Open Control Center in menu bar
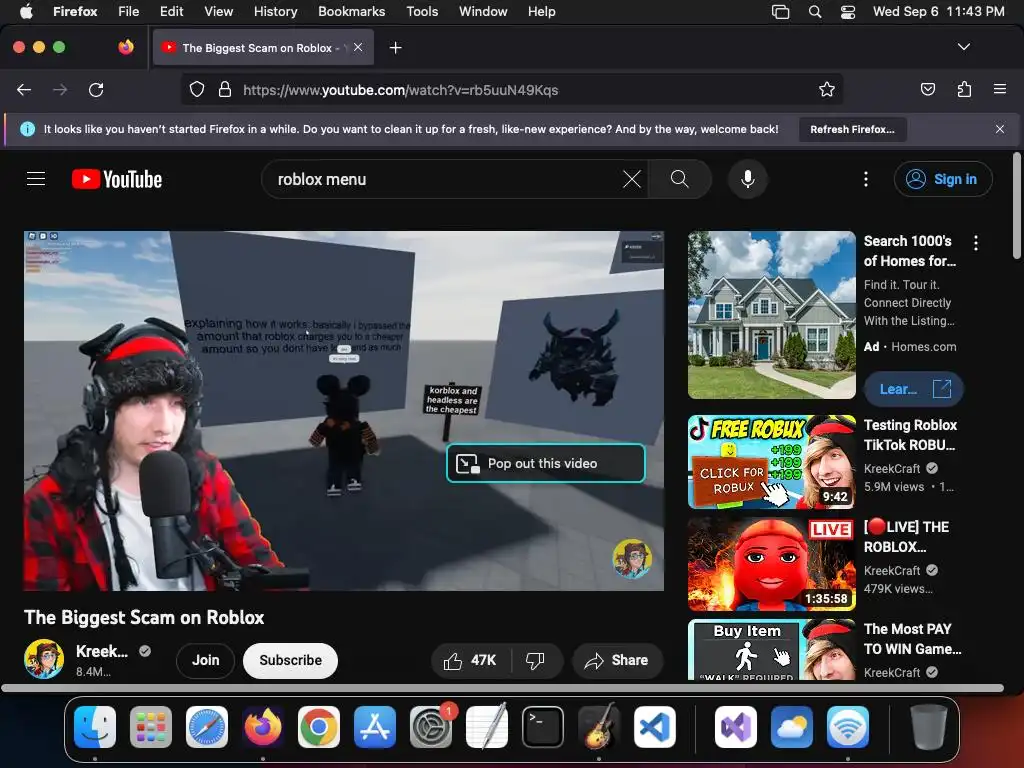This screenshot has height=768, width=1024. coord(848,11)
